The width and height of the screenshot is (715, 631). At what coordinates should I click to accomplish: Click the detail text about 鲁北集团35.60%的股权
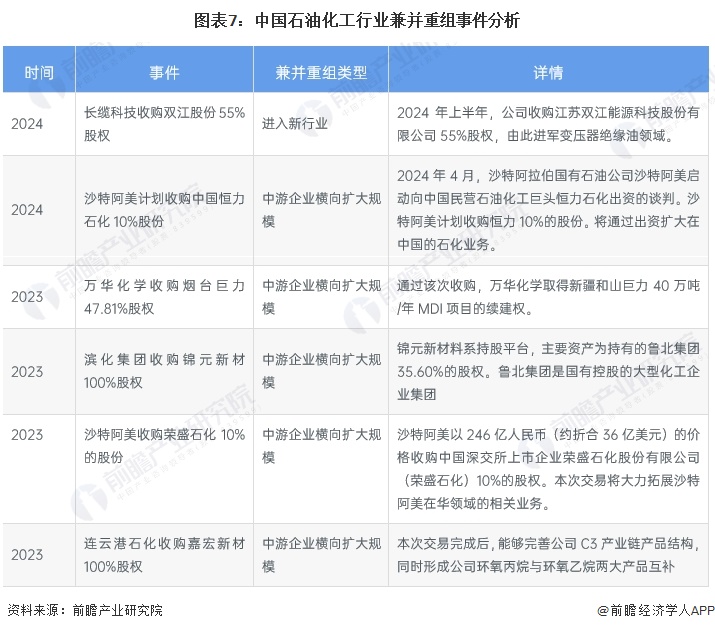(x=548, y=371)
